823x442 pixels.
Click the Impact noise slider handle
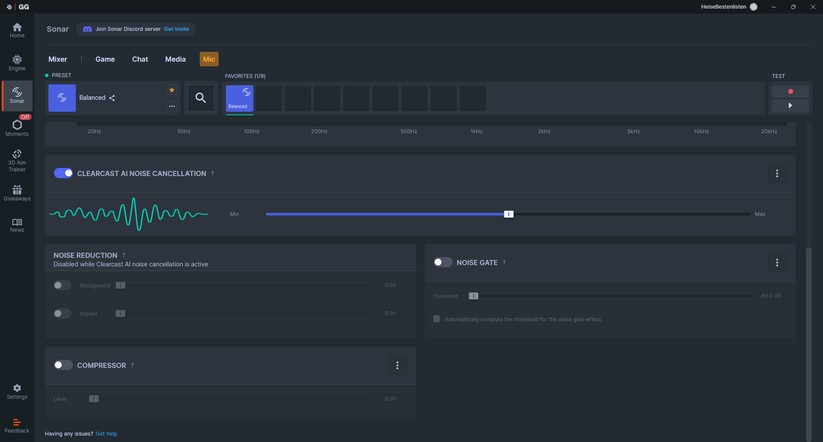(120, 313)
